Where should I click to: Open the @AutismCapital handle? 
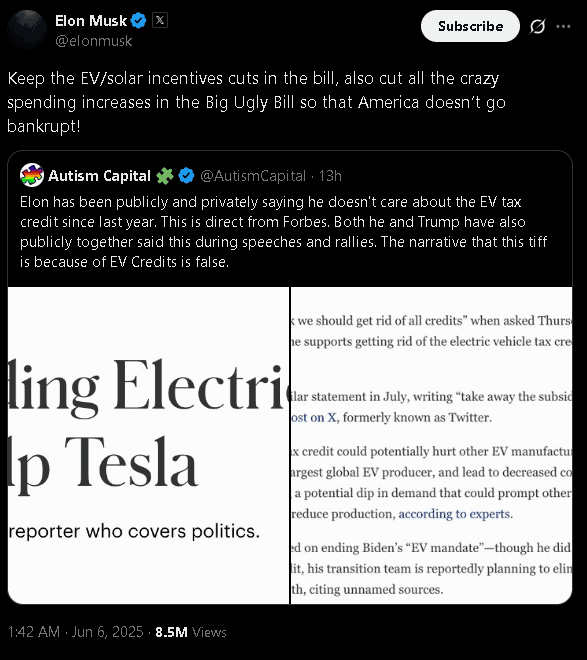[253, 176]
